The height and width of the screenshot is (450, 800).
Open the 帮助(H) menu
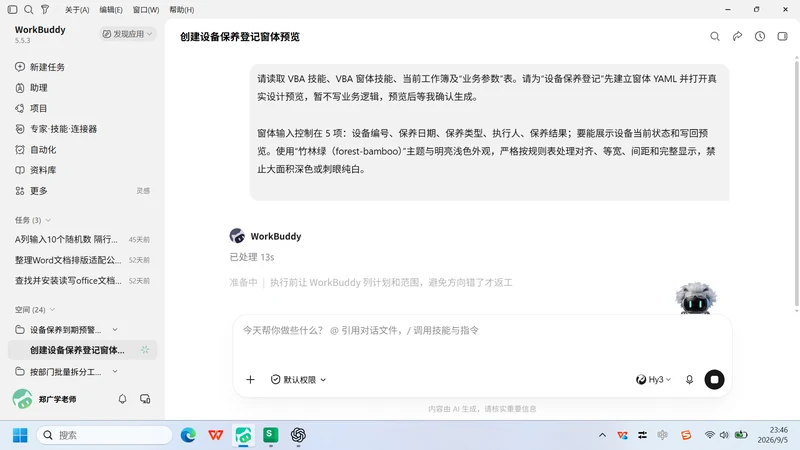pyautogui.click(x=182, y=10)
